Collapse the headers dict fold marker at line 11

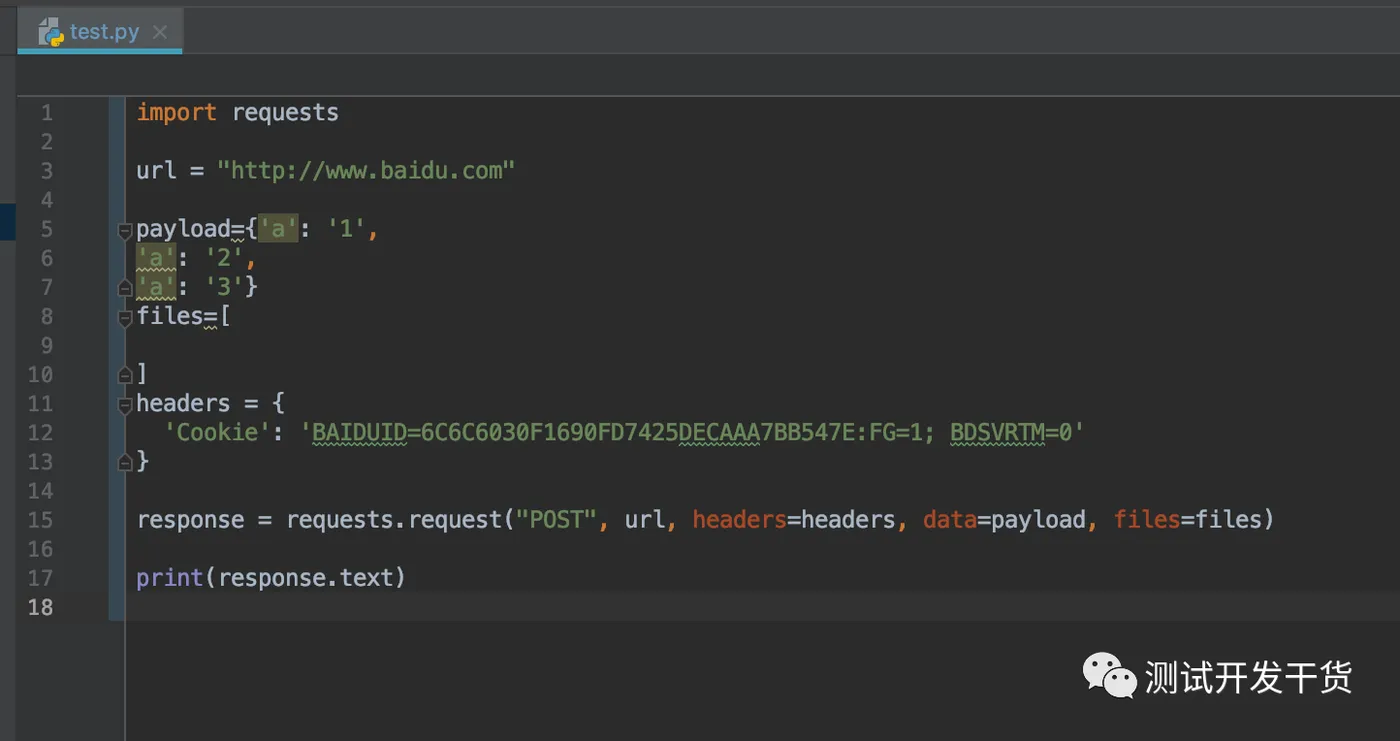pos(125,405)
